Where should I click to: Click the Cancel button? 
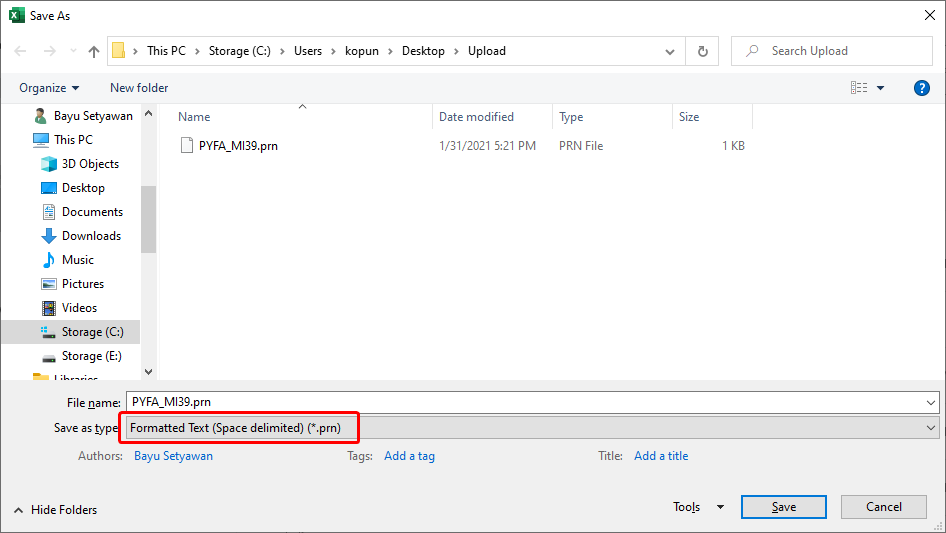(x=884, y=507)
